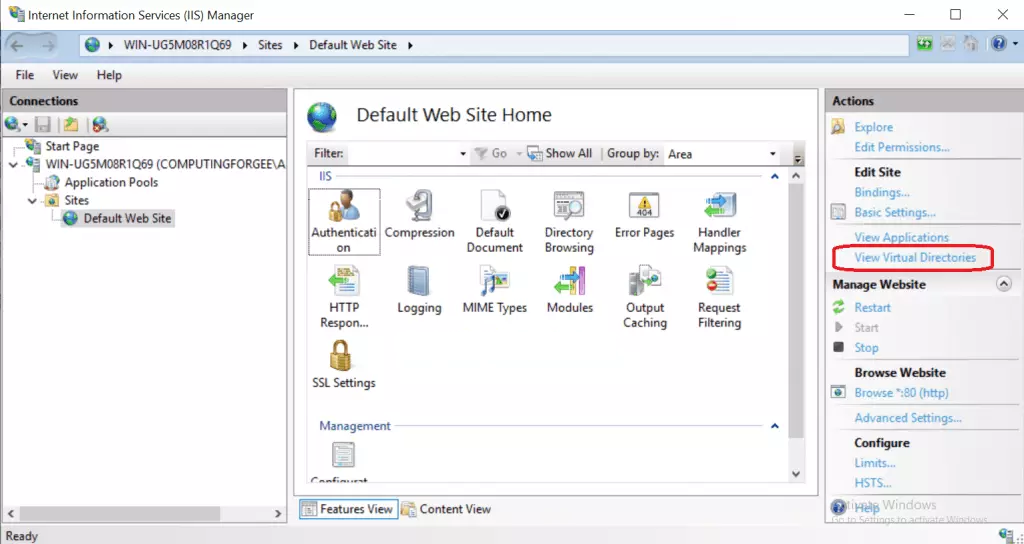Collapse the IIS group section
Viewport: 1024px width, 544px height.
pyautogui.click(x=775, y=176)
